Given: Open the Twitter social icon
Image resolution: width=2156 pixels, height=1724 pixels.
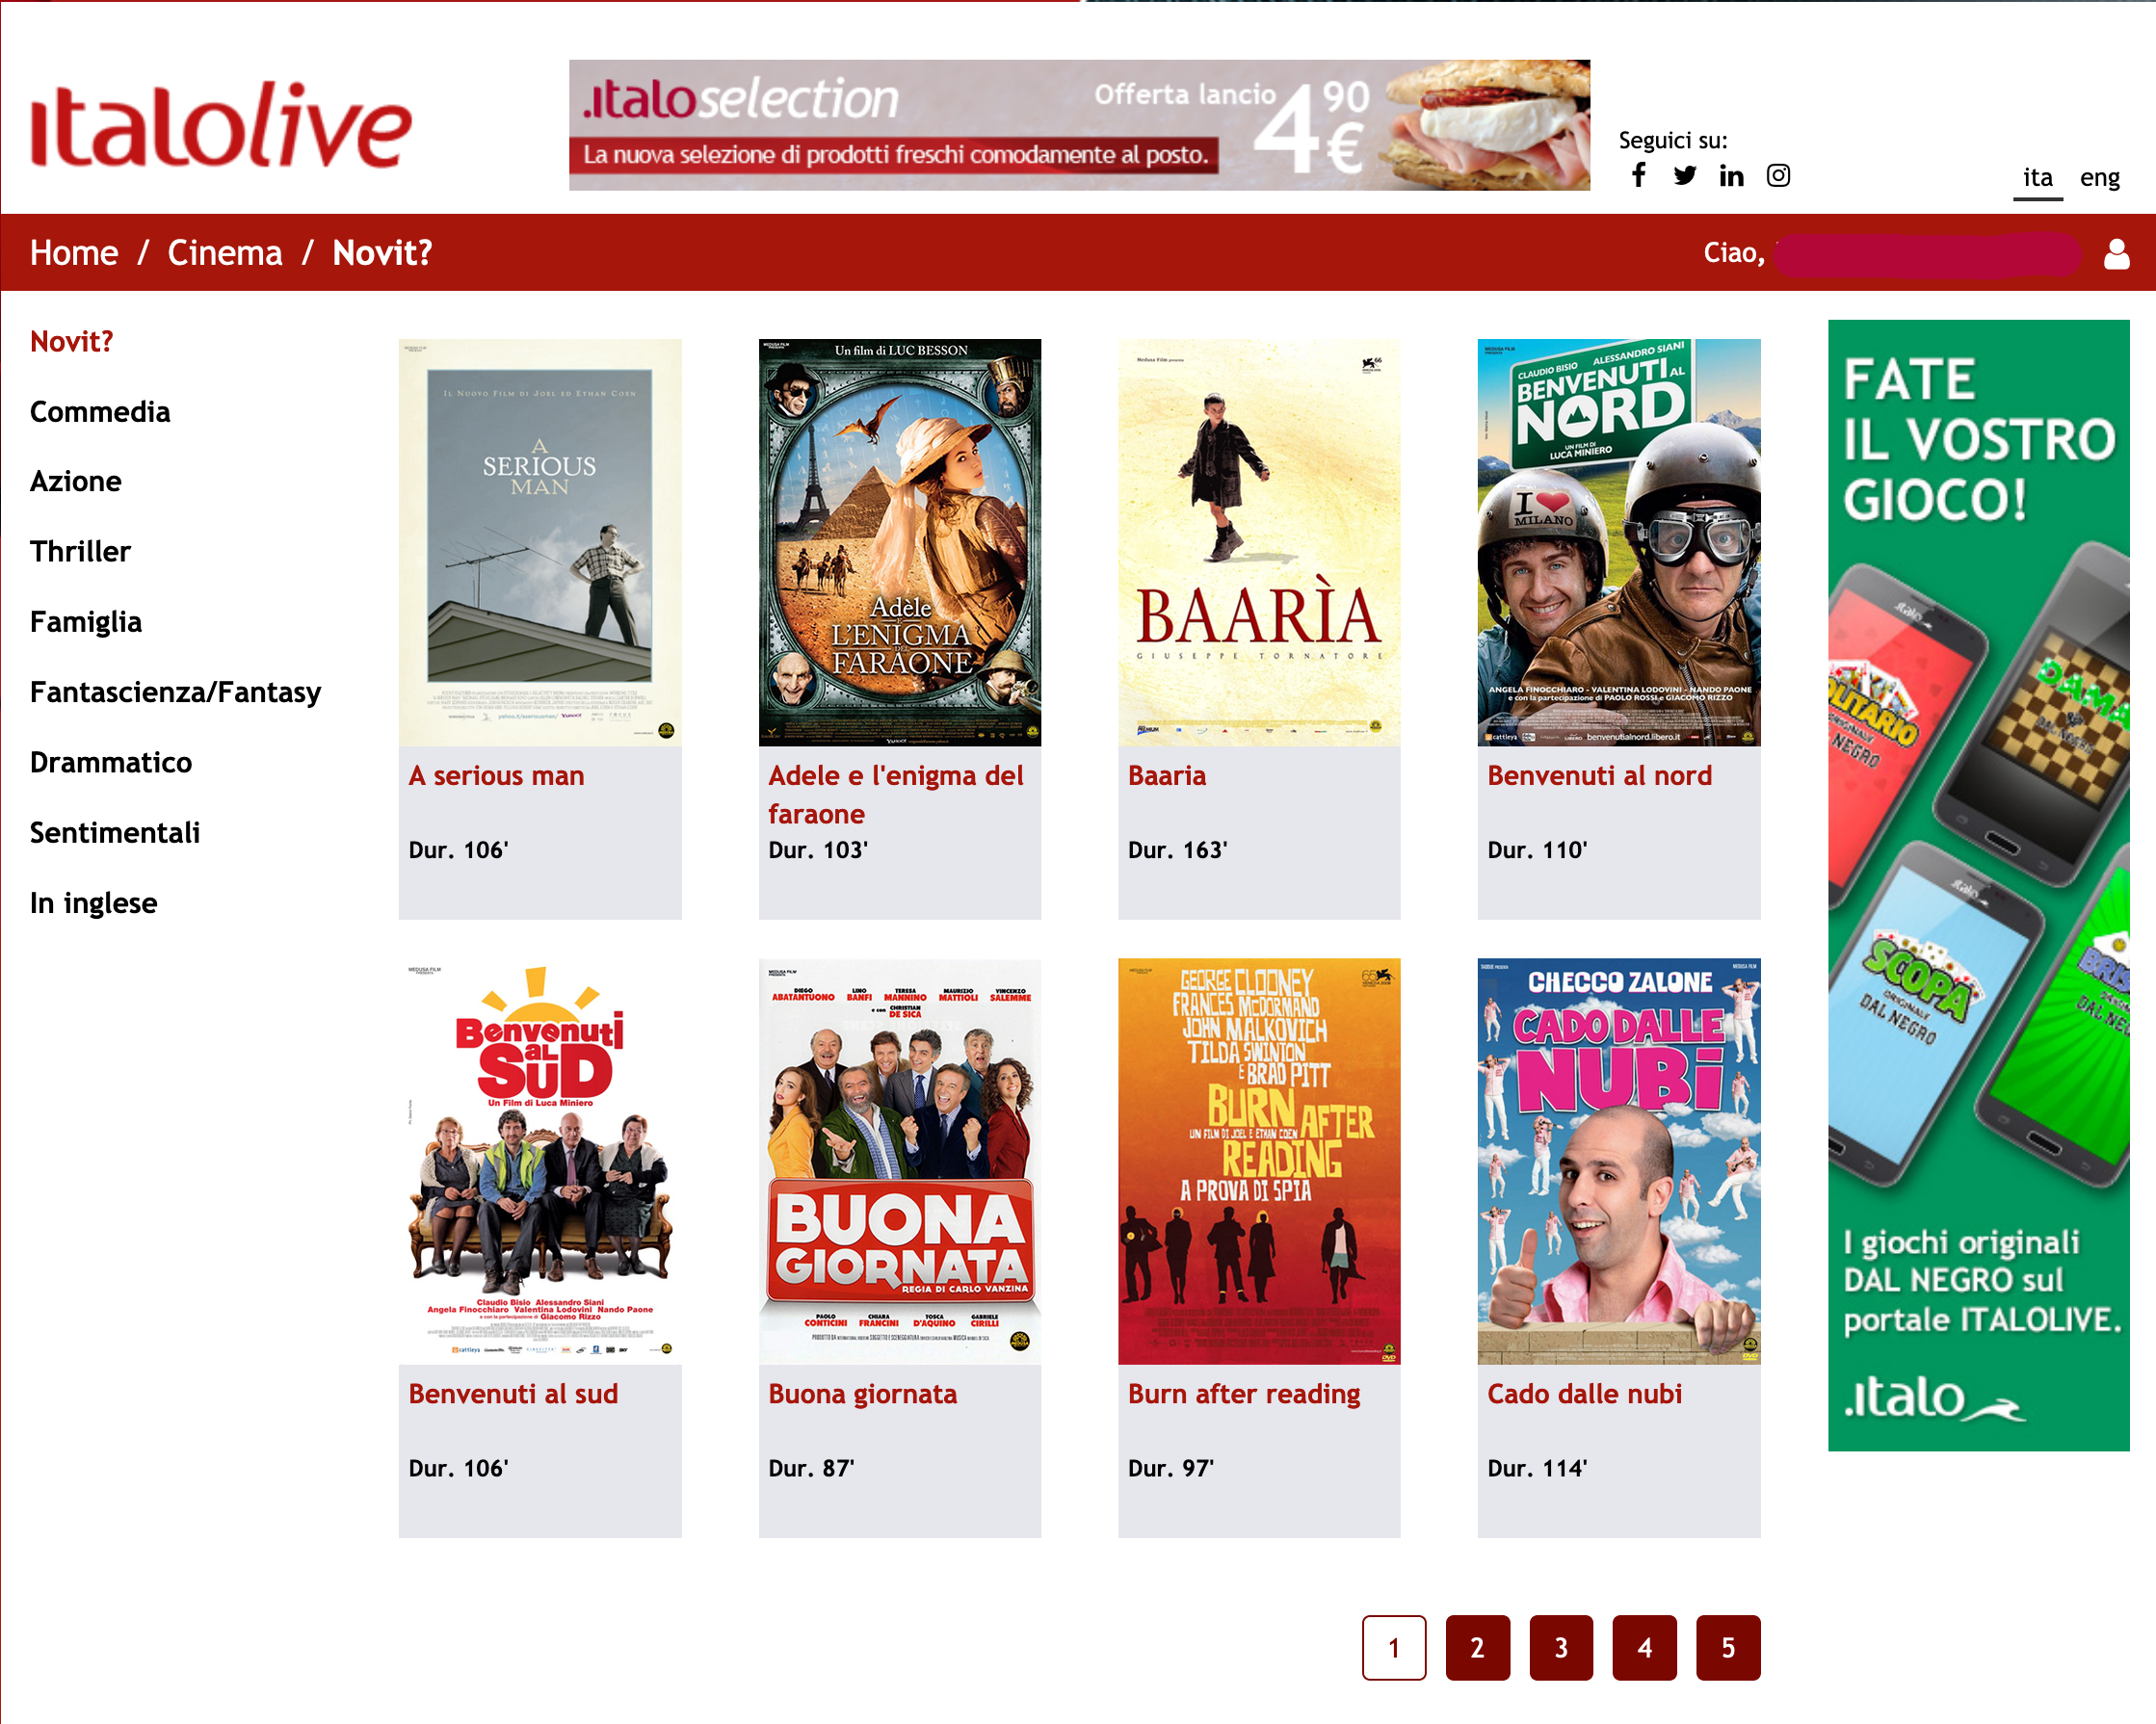Looking at the screenshot, I should (x=1684, y=175).
